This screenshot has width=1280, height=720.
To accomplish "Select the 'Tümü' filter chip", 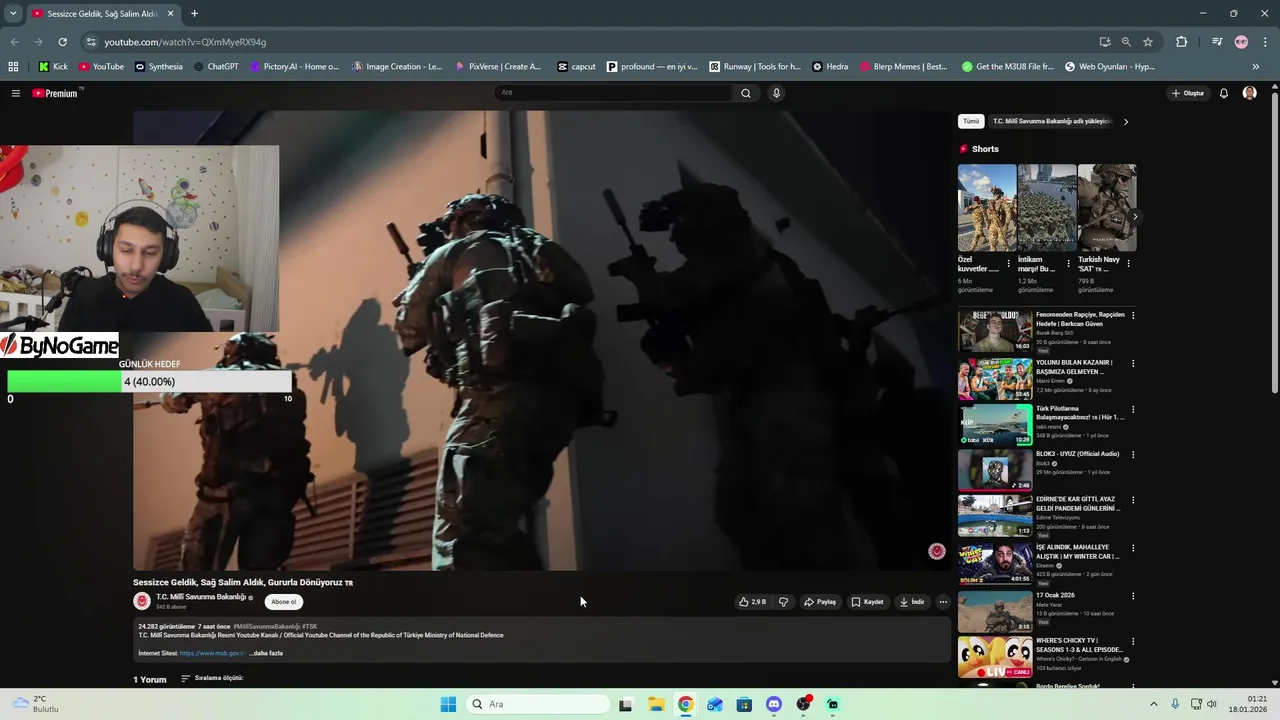I will point(971,121).
